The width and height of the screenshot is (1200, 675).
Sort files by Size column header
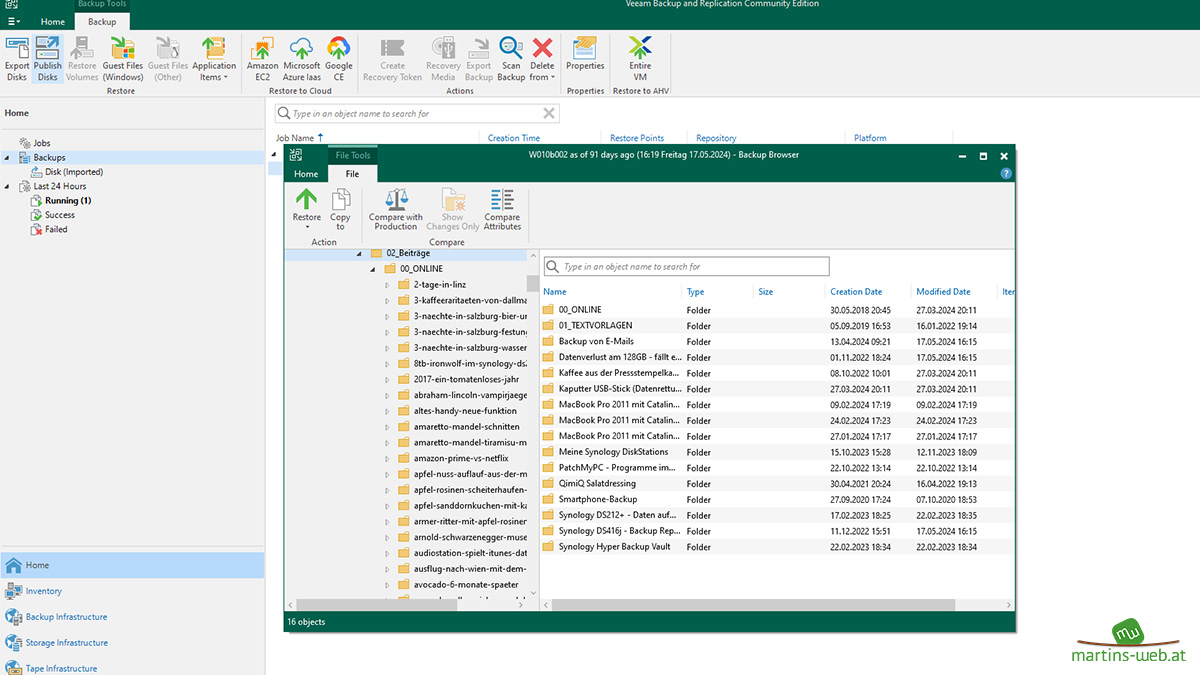pos(766,292)
